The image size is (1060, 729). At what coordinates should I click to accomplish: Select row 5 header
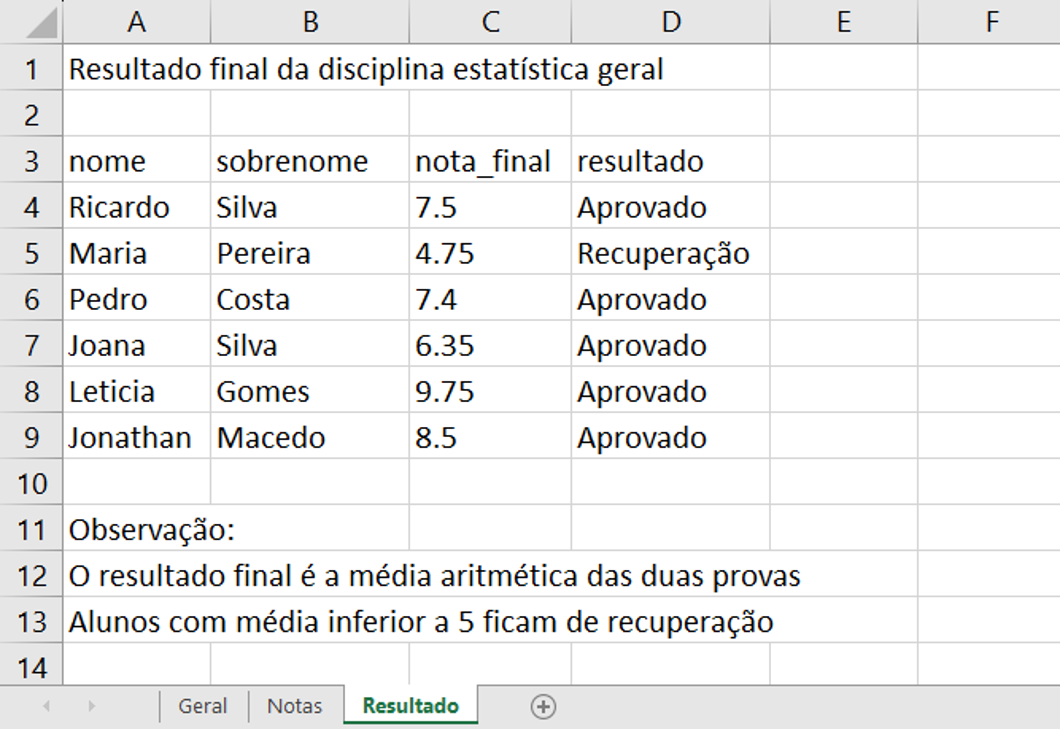32,254
